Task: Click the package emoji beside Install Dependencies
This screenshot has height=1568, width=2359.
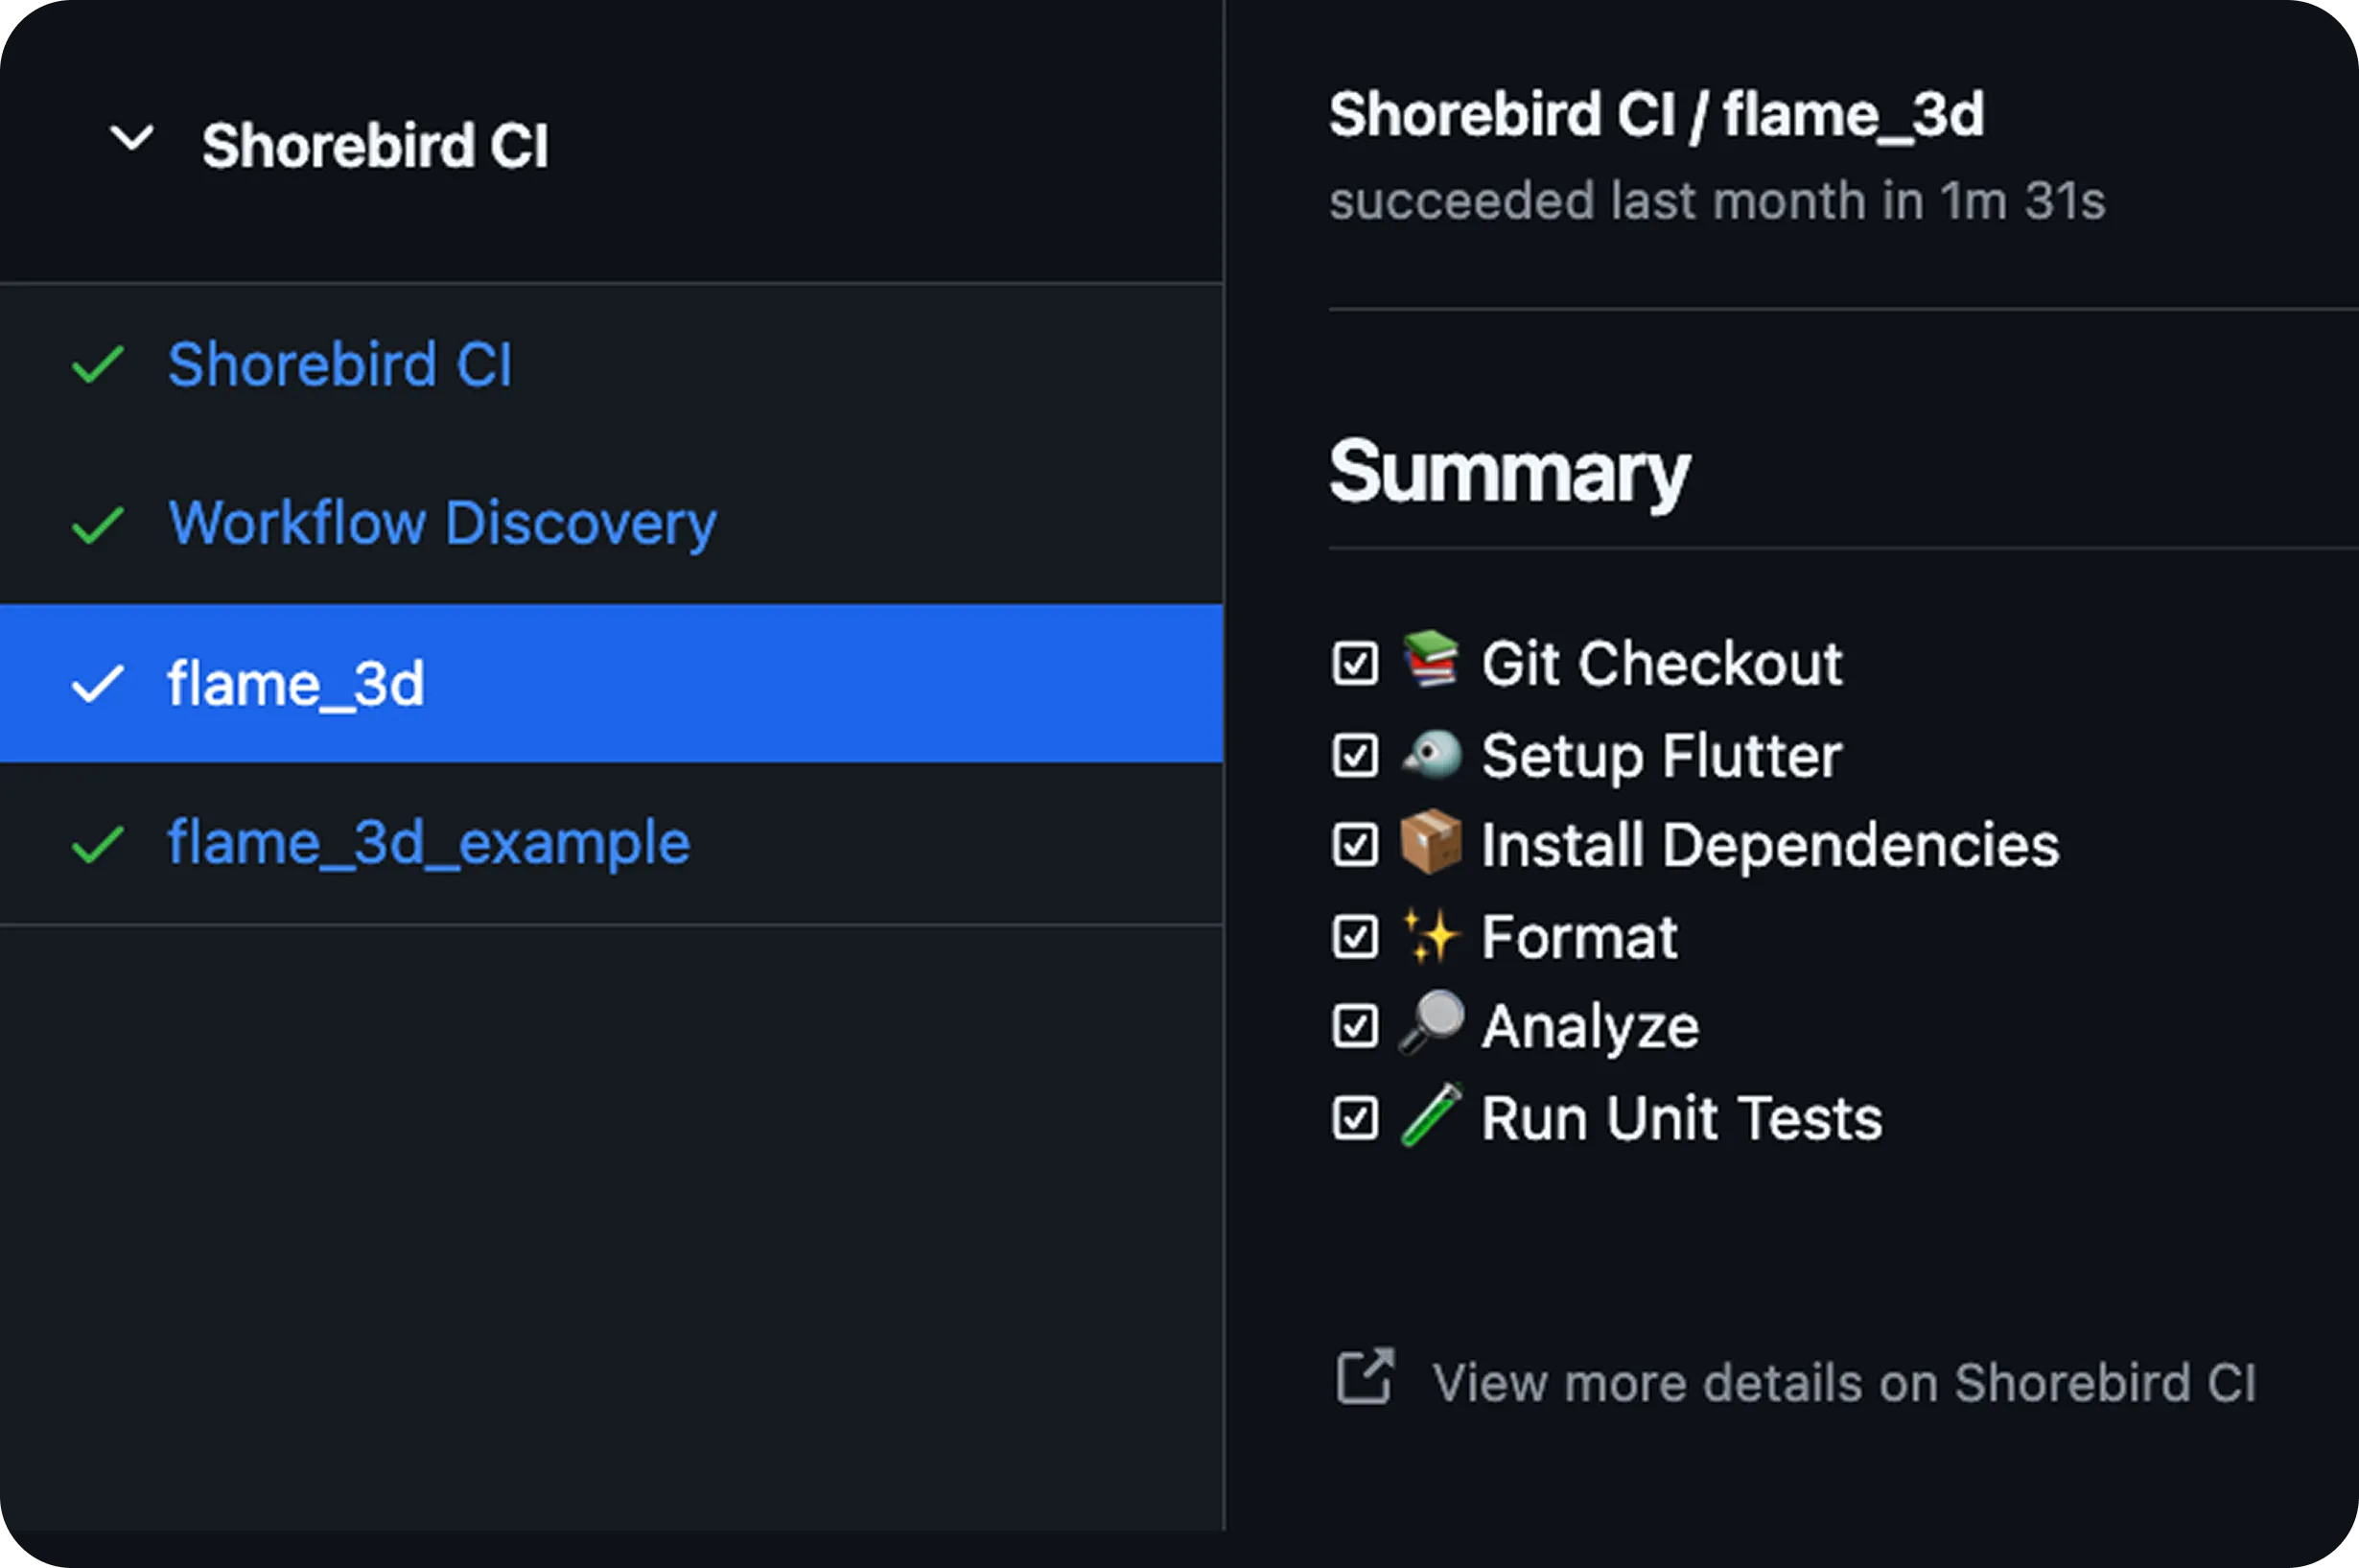Action: (1430, 842)
